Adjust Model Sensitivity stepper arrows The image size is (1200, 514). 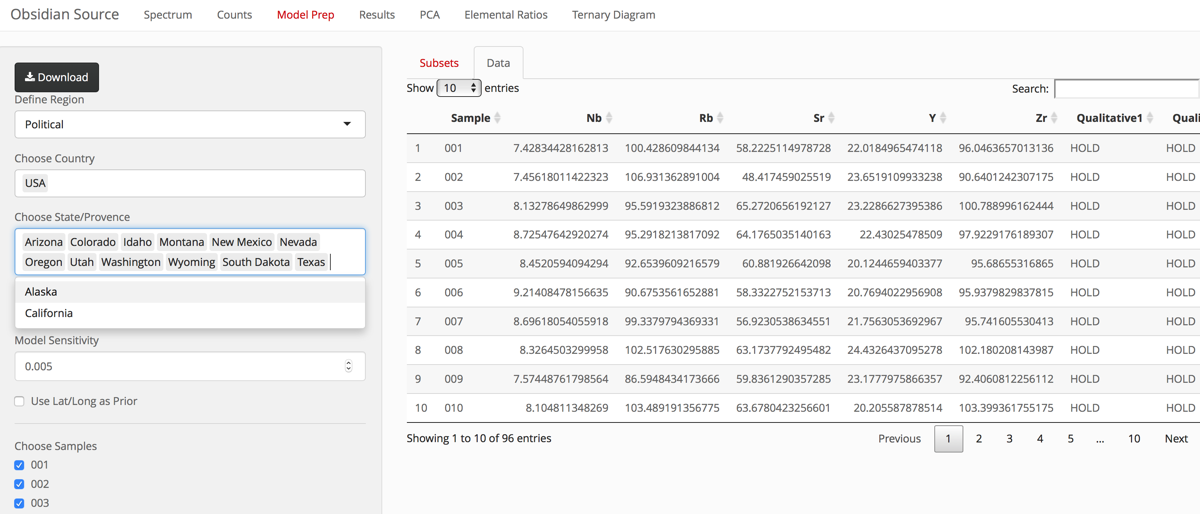click(348, 366)
